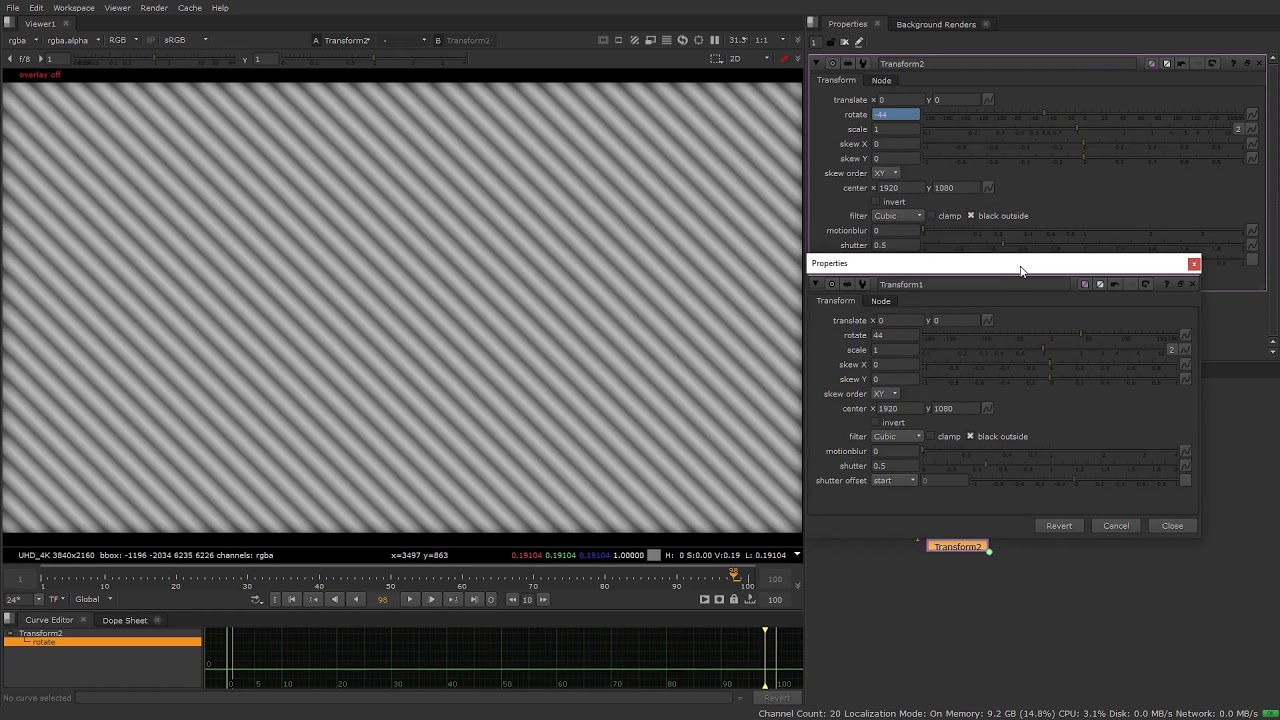
Task: Click the center-node icon in the Transform1 header
Action: pos(831,284)
